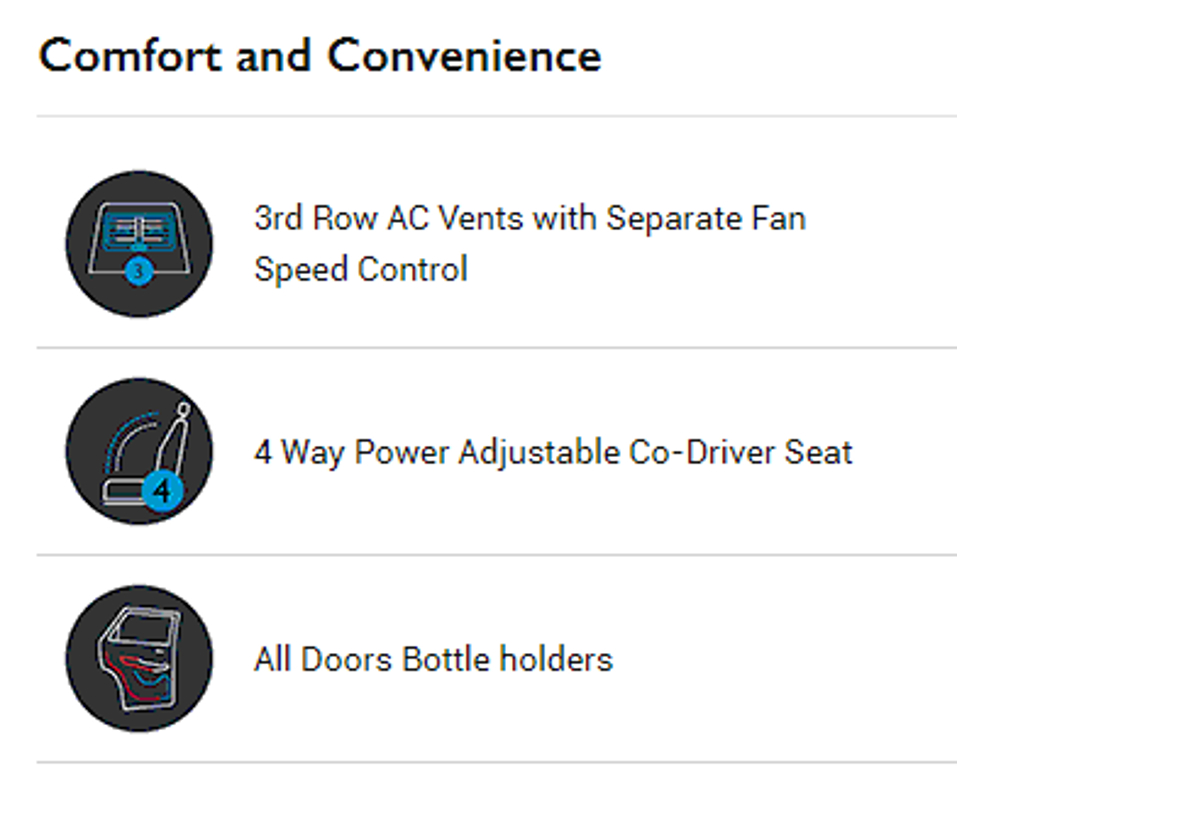Click the seat headrest in the seat icon
This screenshot has height=836, width=1200.
(x=183, y=410)
